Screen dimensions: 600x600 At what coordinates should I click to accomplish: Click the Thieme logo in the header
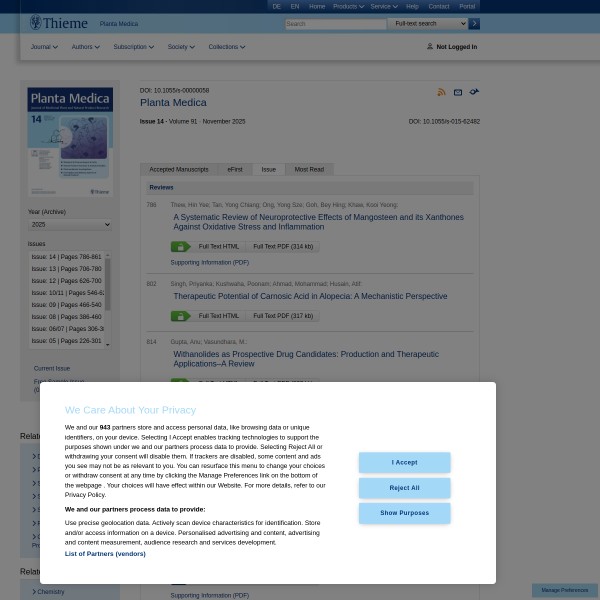tap(58, 23)
